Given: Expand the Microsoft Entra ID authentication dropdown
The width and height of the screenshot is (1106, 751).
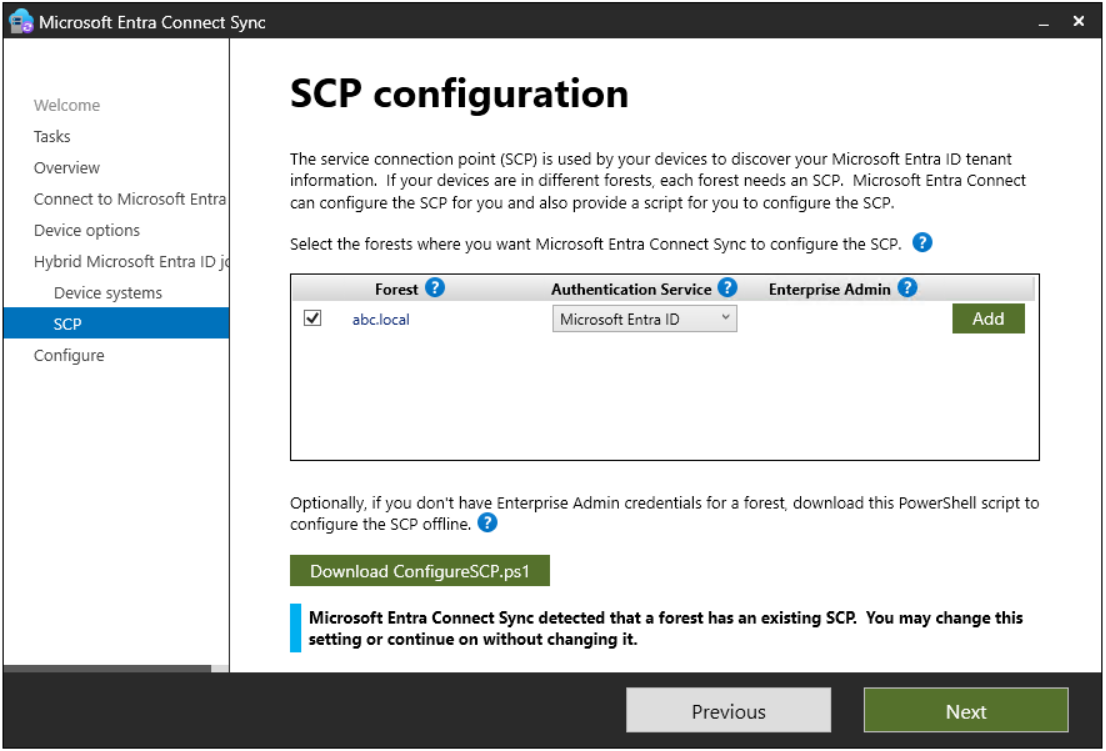Looking at the screenshot, I should pyautogui.click(x=644, y=319).
